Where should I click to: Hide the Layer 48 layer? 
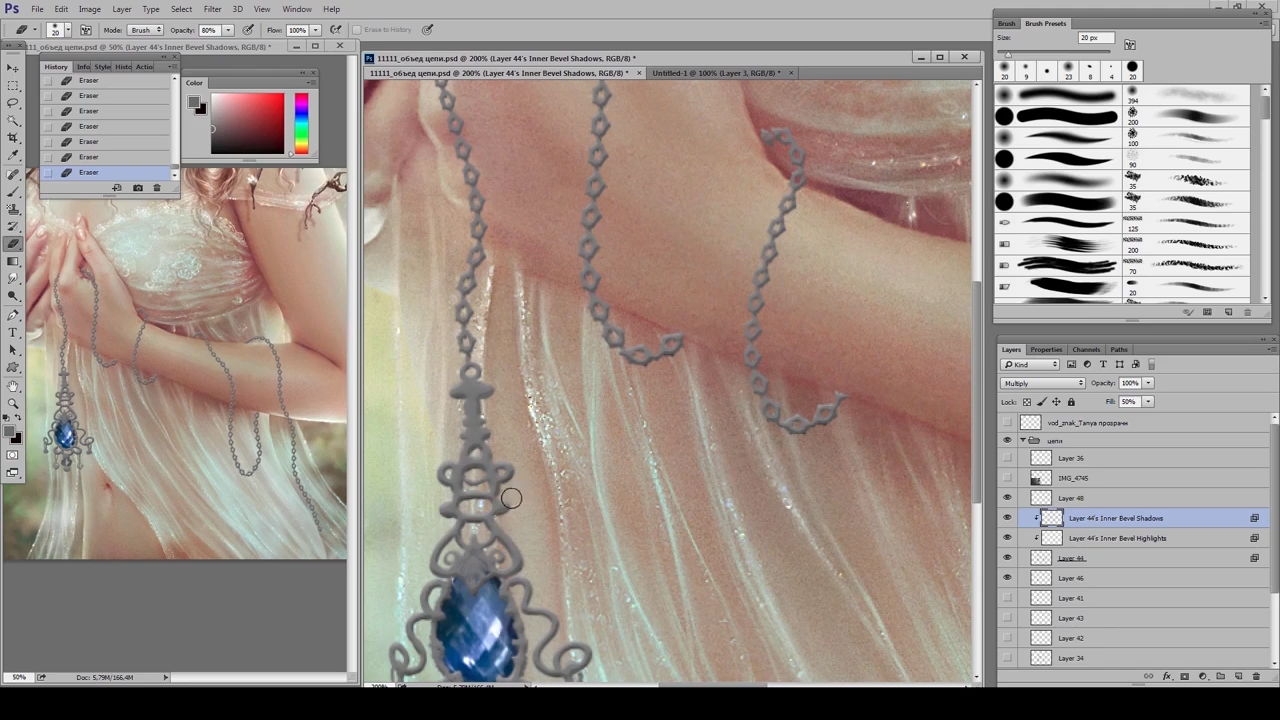click(x=1007, y=498)
